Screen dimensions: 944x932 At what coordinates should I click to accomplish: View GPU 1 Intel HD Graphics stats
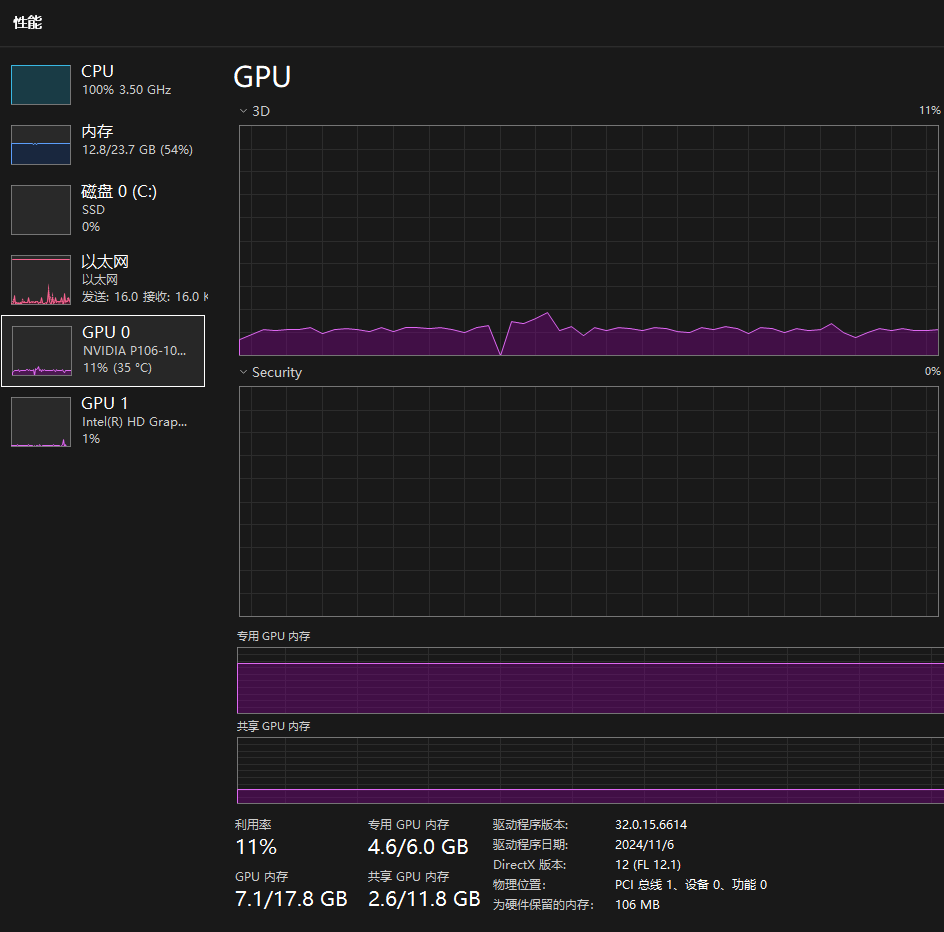pos(105,420)
